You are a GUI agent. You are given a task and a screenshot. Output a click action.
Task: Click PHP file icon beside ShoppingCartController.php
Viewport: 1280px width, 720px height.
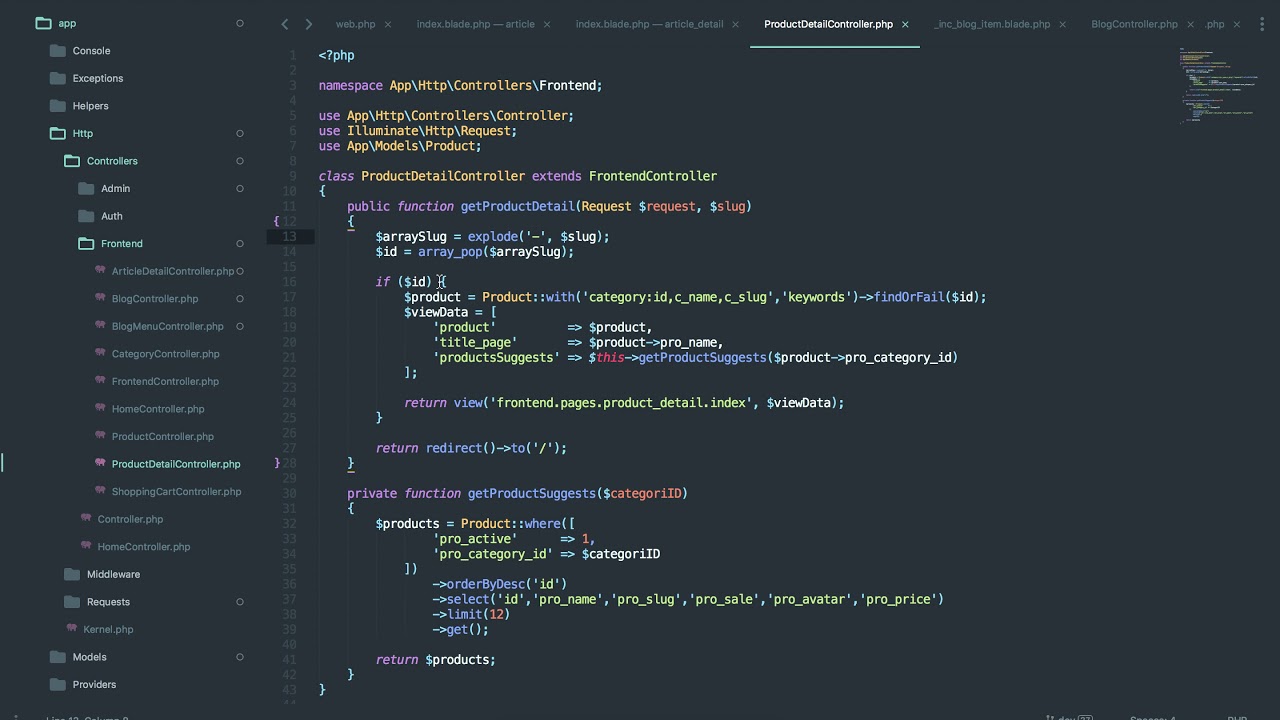coord(100,491)
